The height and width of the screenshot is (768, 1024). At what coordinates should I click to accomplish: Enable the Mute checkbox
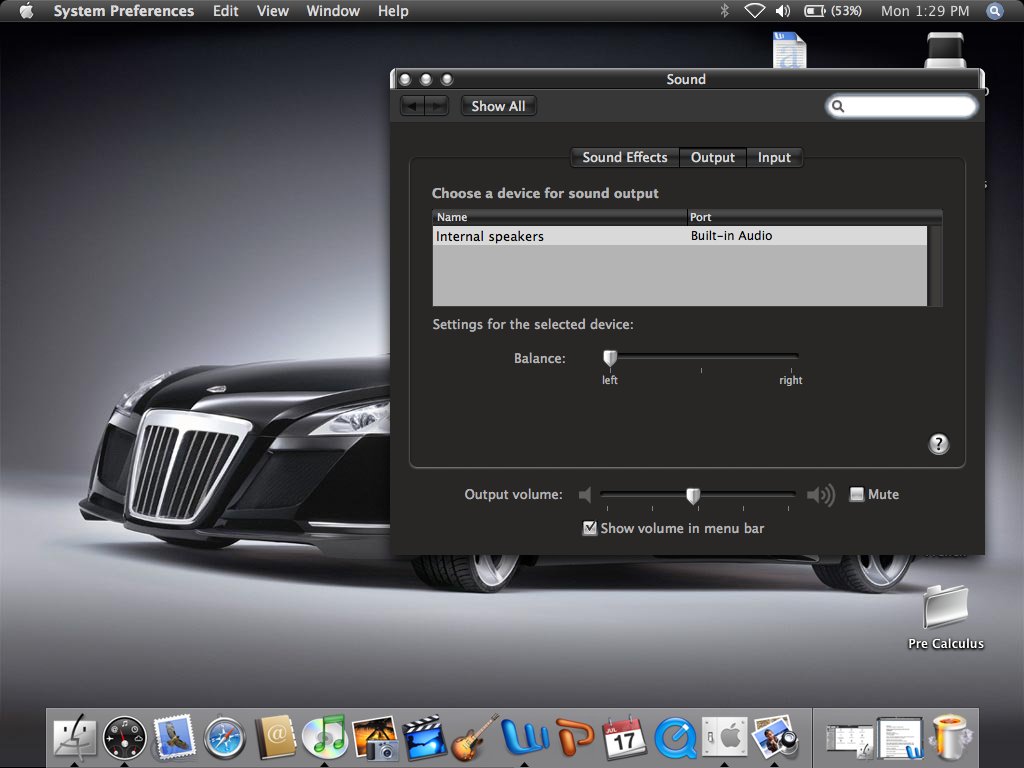pyautogui.click(x=857, y=494)
